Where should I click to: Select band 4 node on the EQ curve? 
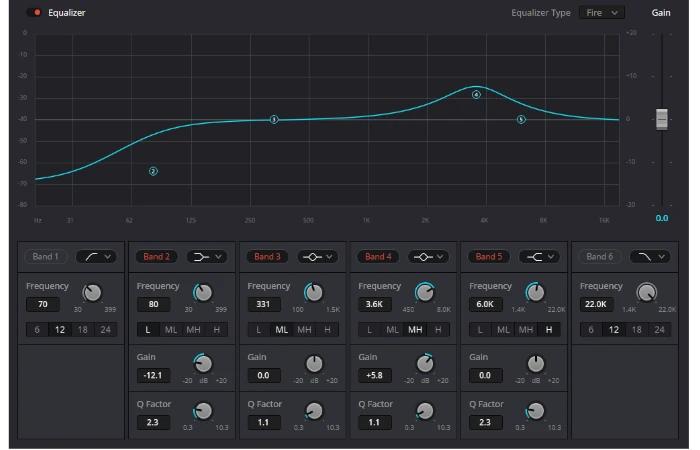[x=476, y=95]
